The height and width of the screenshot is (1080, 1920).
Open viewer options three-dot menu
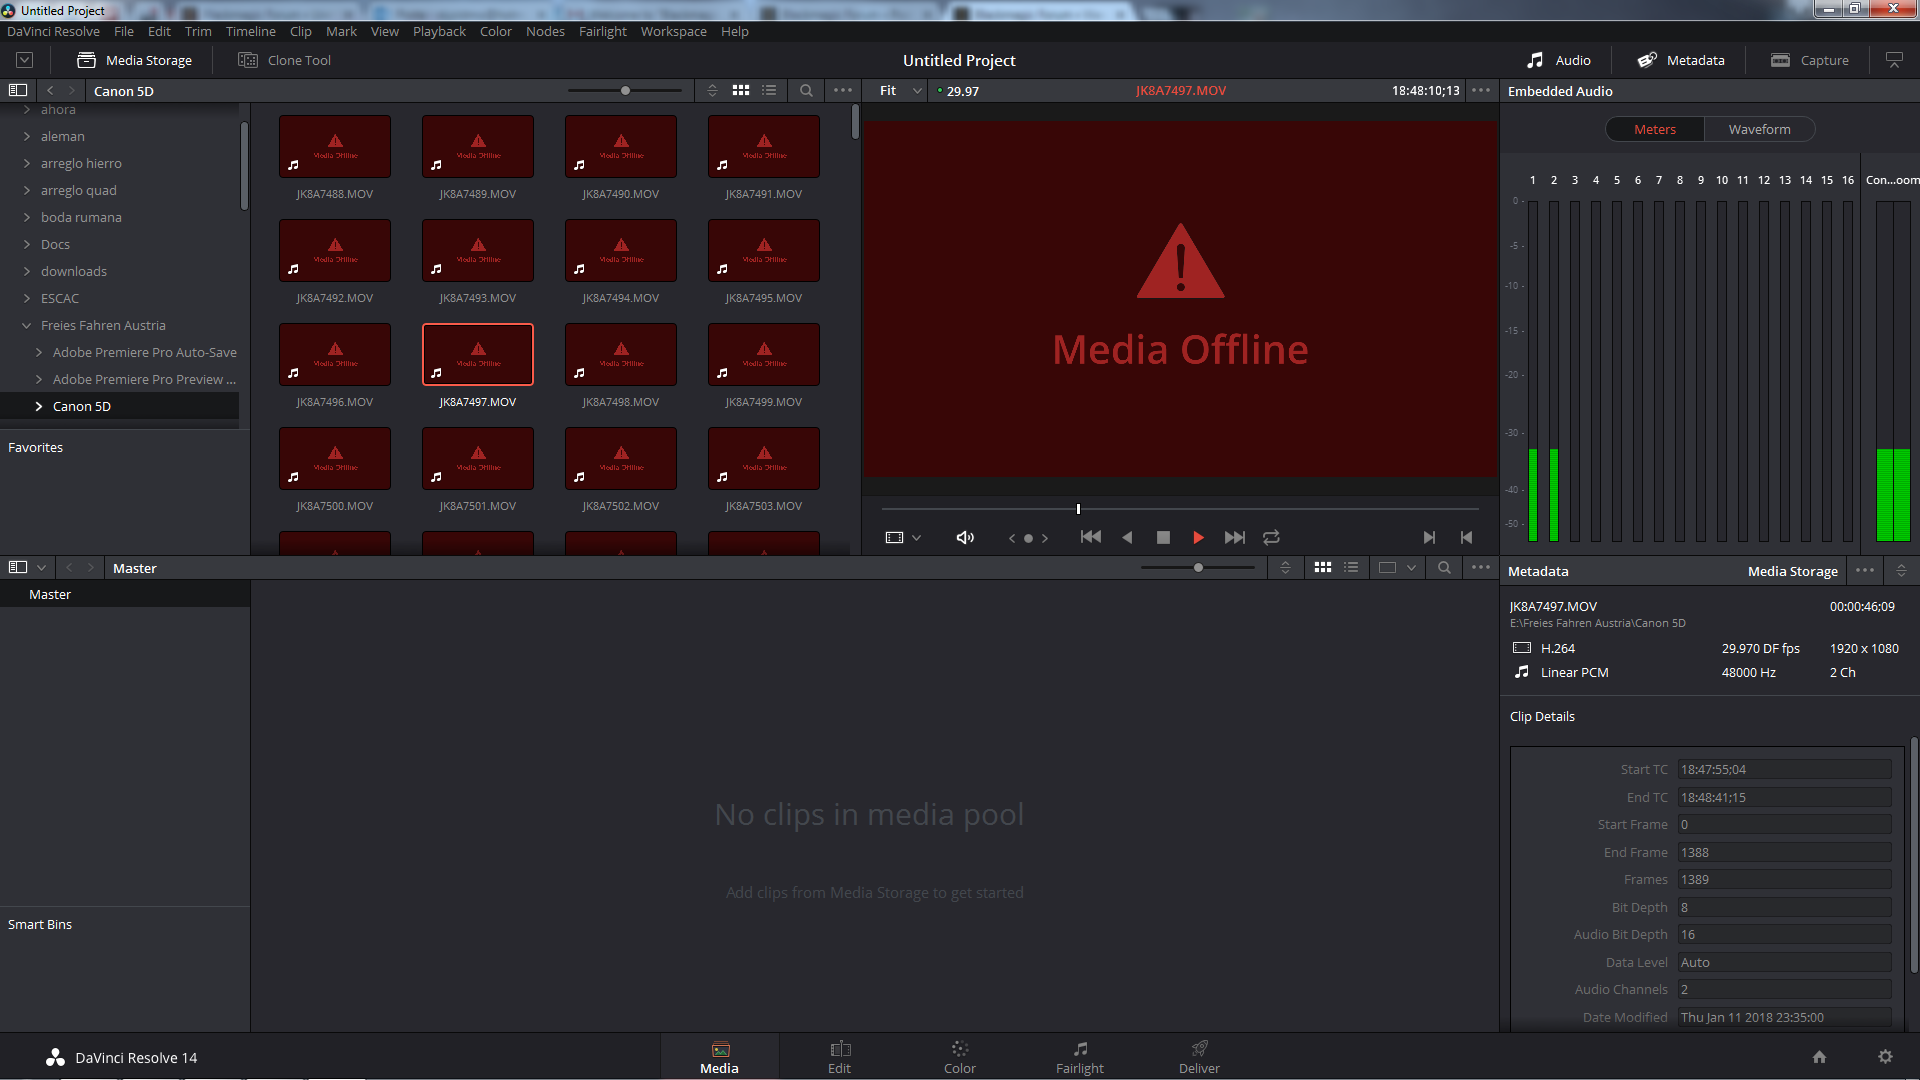click(1481, 90)
